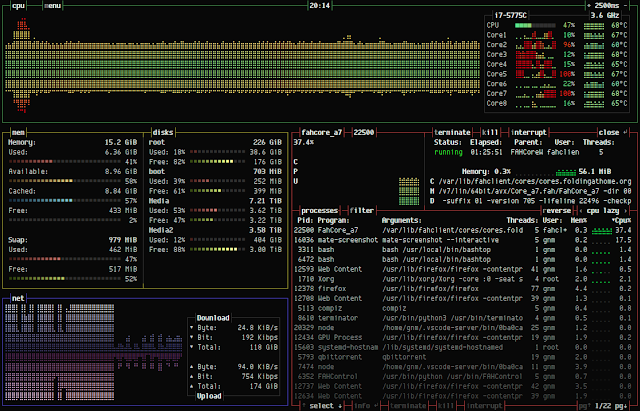Click the mem box title

18,132
